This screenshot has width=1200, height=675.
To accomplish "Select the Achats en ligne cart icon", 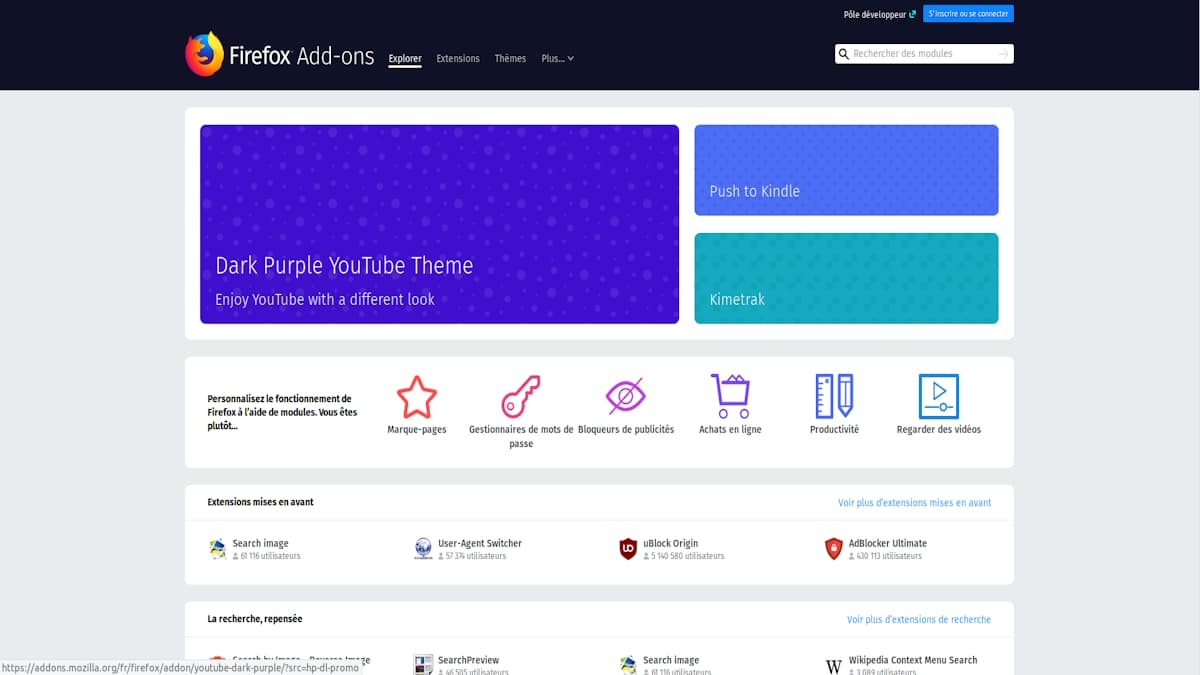I will (730, 397).
